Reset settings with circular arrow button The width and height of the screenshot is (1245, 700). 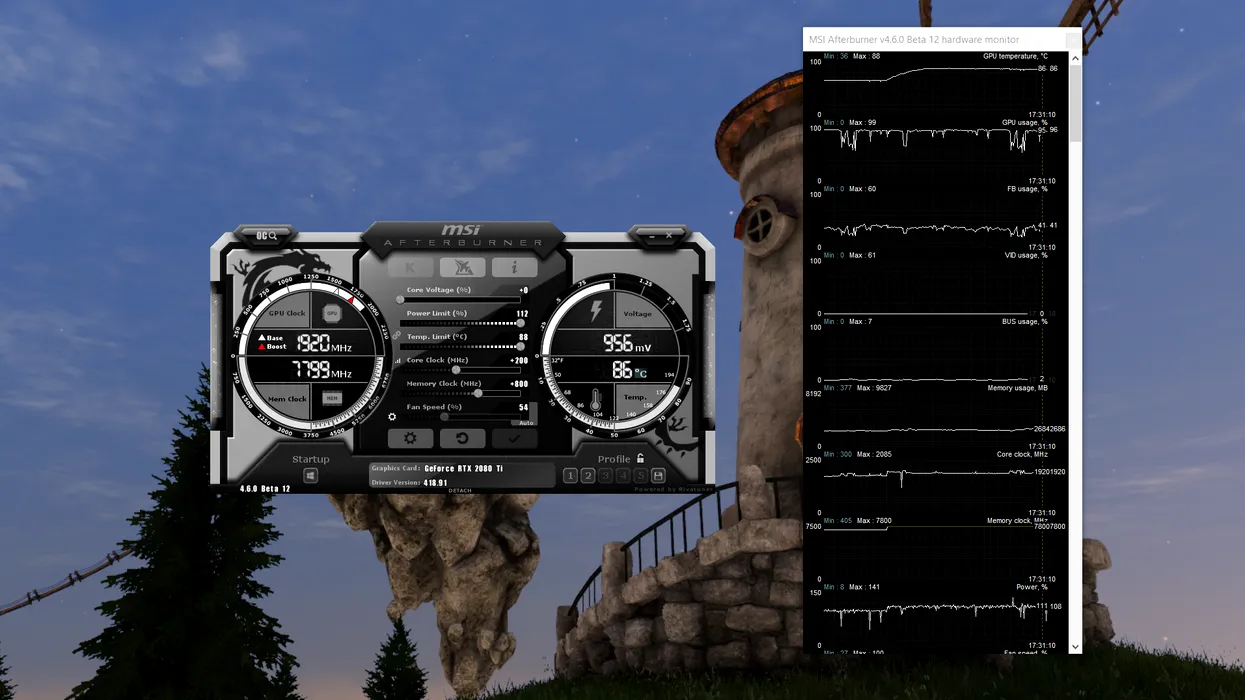(462, 438)
